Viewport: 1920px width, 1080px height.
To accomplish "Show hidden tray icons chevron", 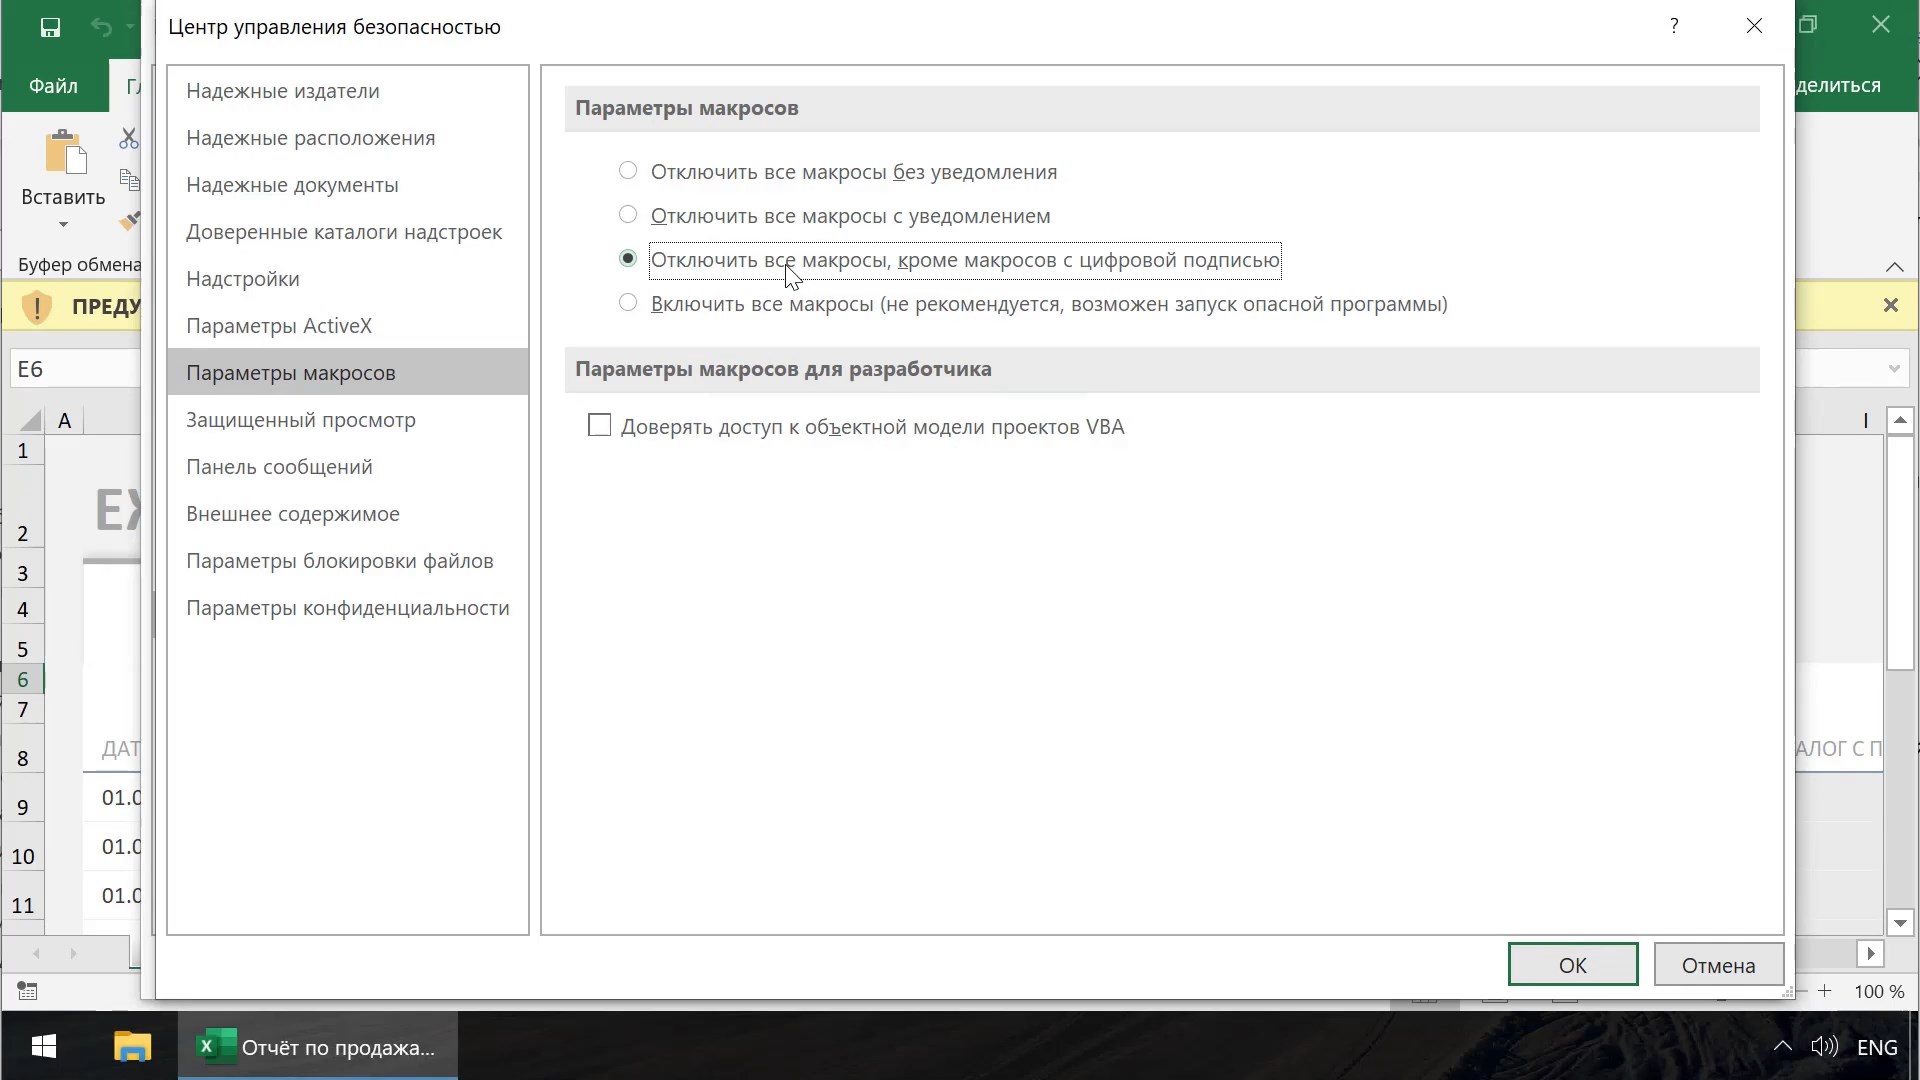I will click(x=1782, y=1047).
